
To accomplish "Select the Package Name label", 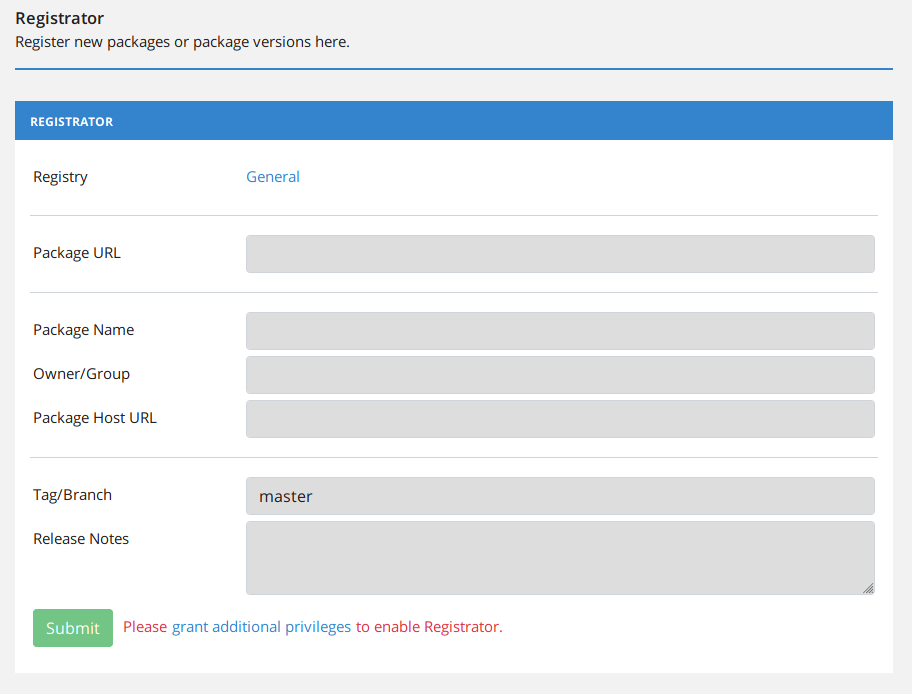I will (84, 329).
